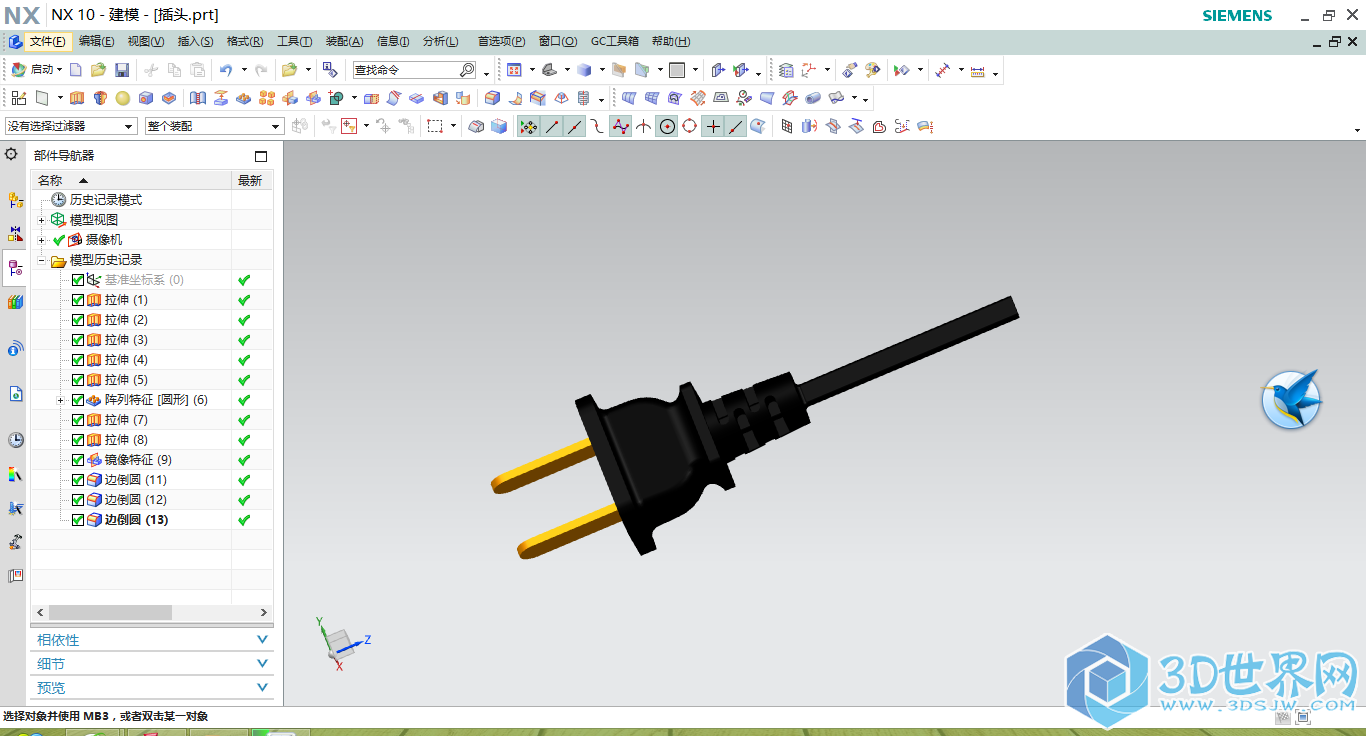This screenshot has height=736, width=1366.
Task: Expand the 模型视图 tree node
Action: [42, 220]
